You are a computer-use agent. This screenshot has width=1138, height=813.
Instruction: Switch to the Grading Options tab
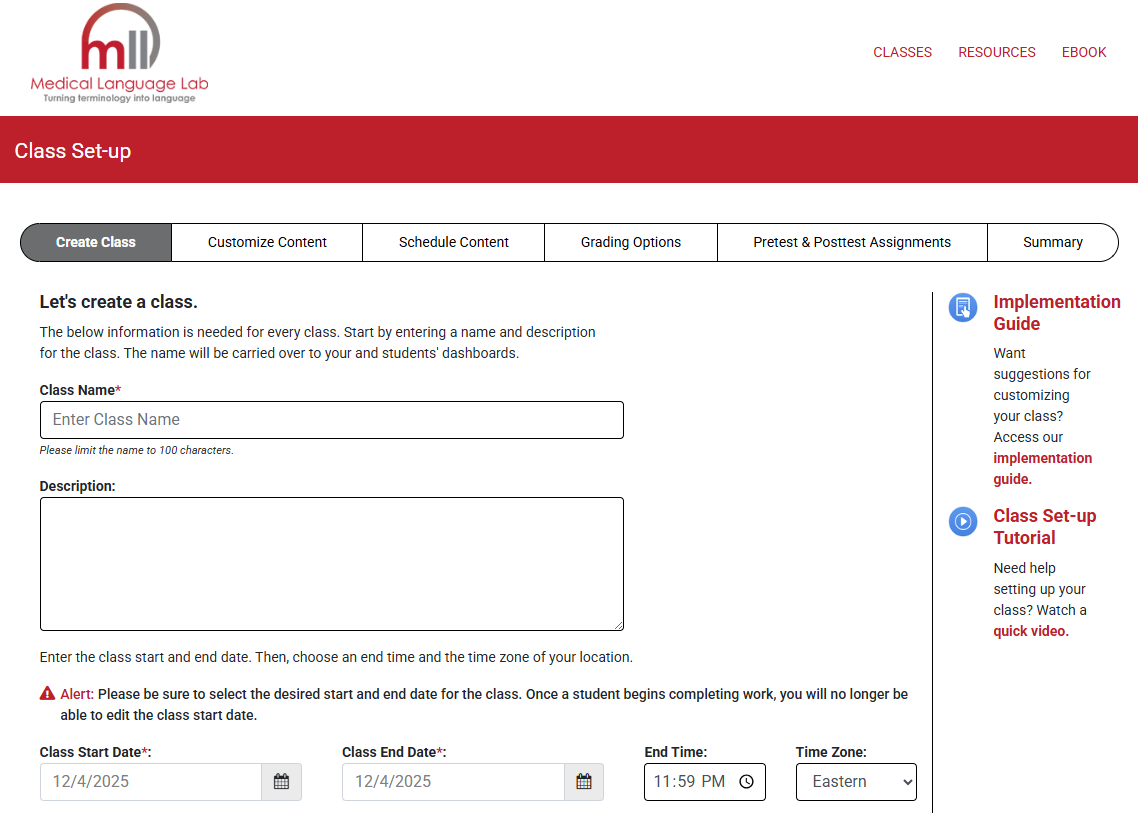[630, 242]
